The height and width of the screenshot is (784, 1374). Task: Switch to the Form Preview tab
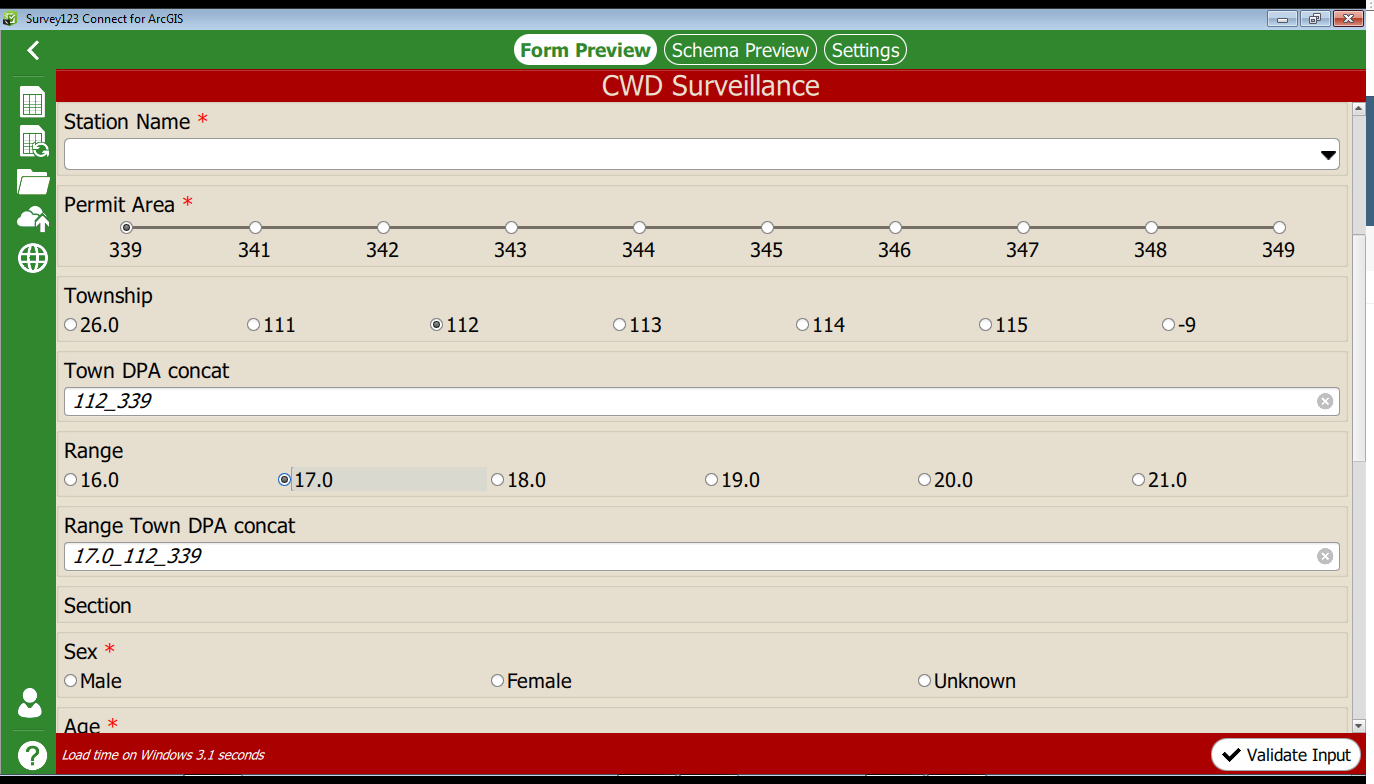pos(586,50)
